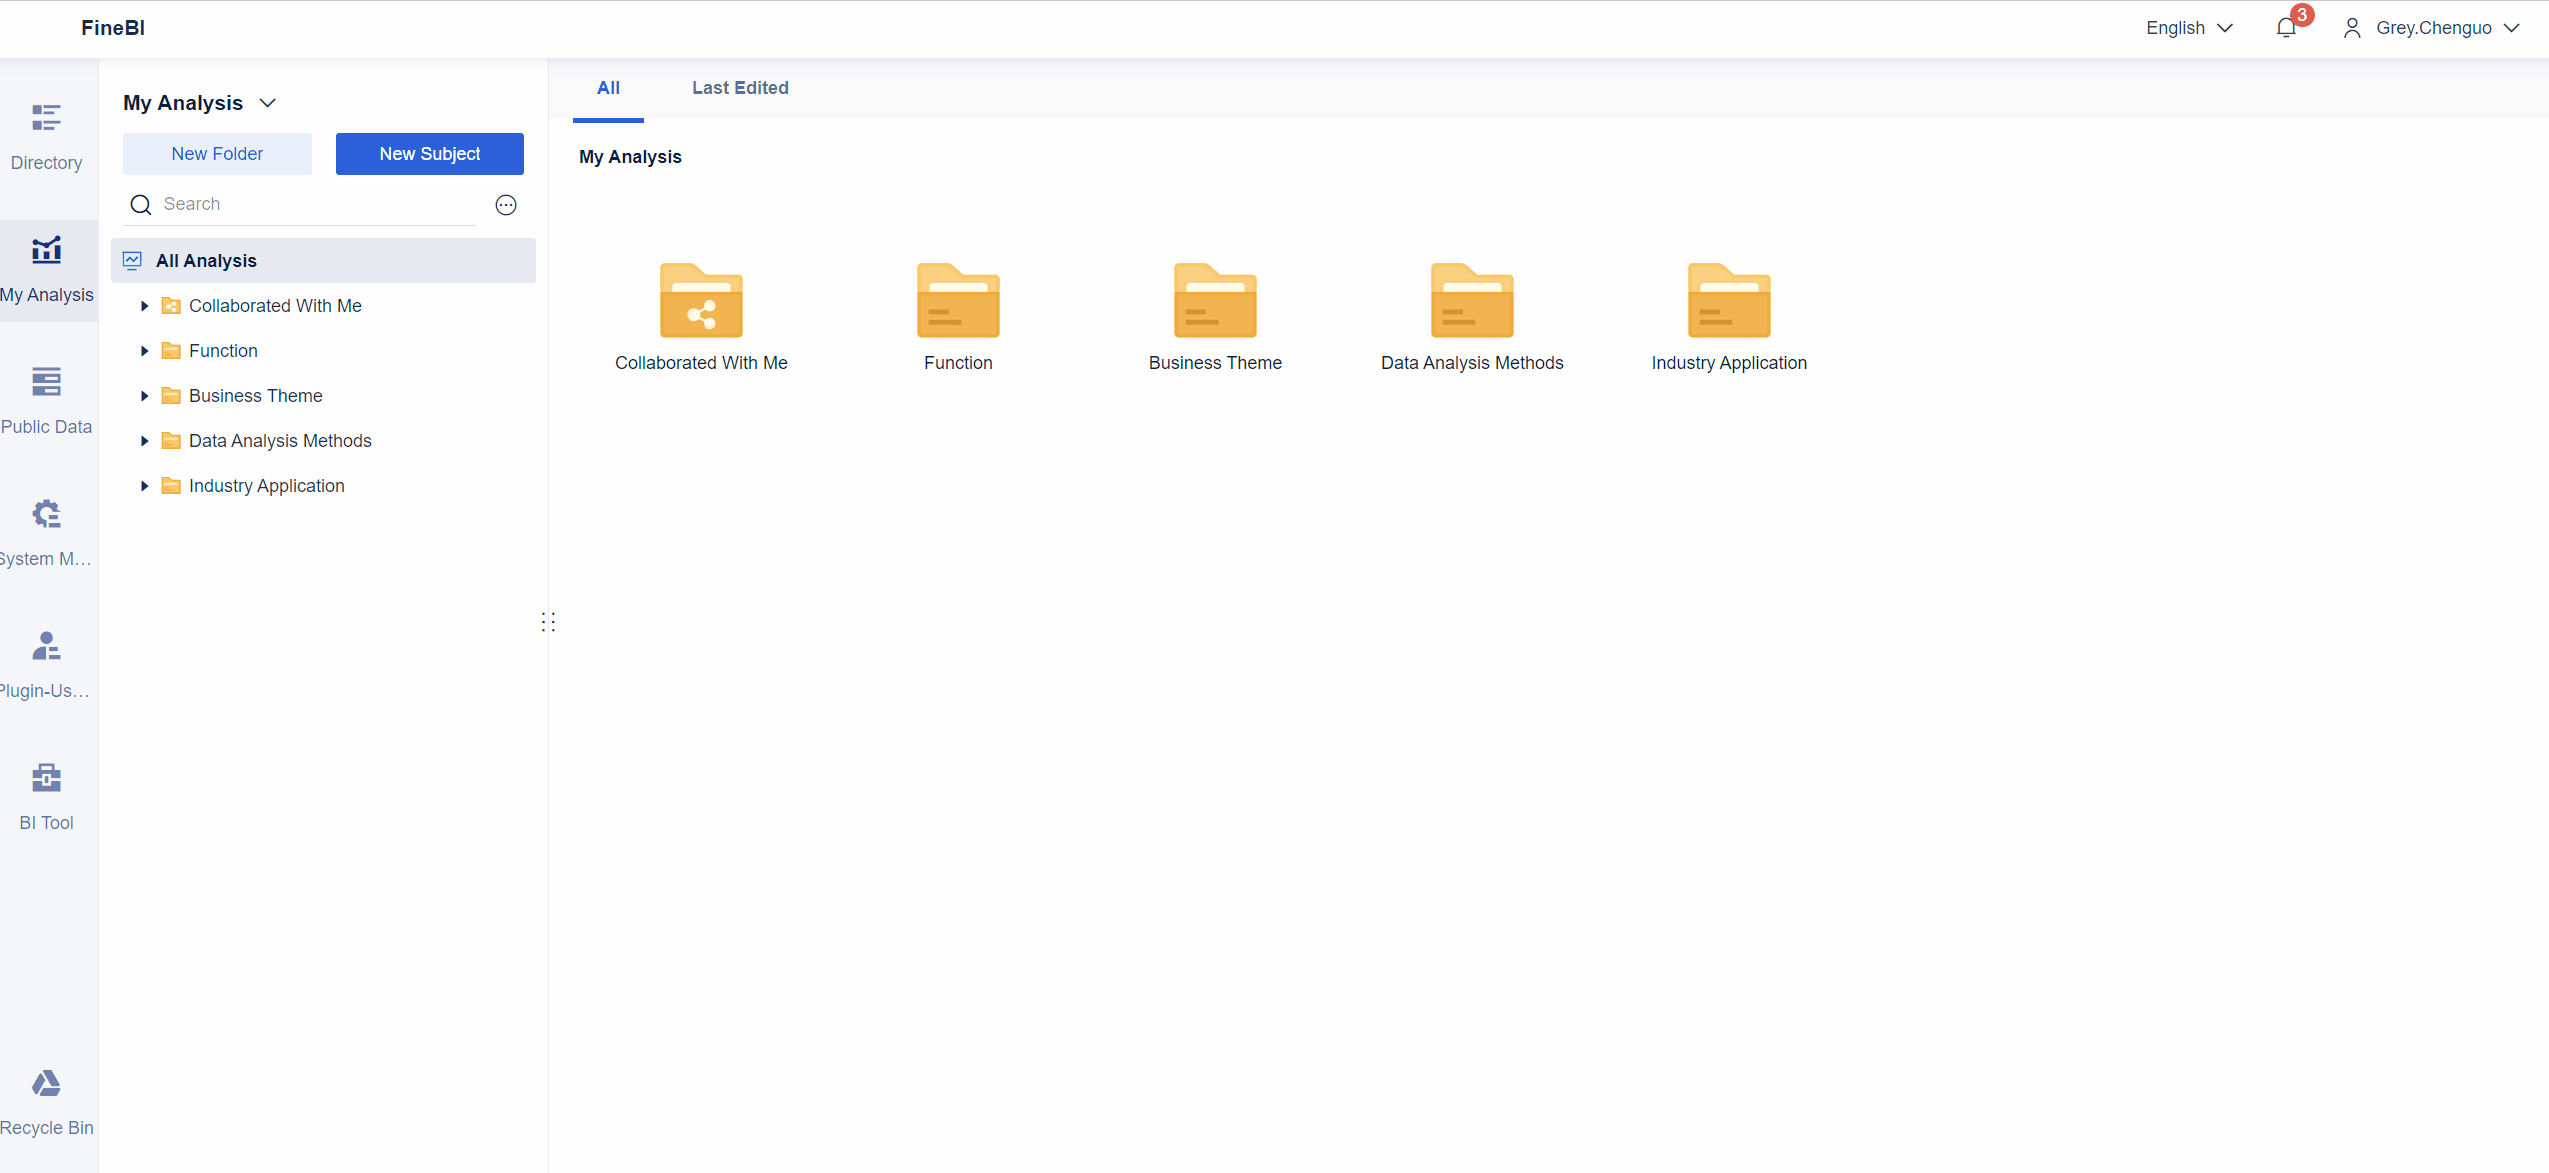Click the search magnifier icon

pyautogui.click(x=141, y=204)
